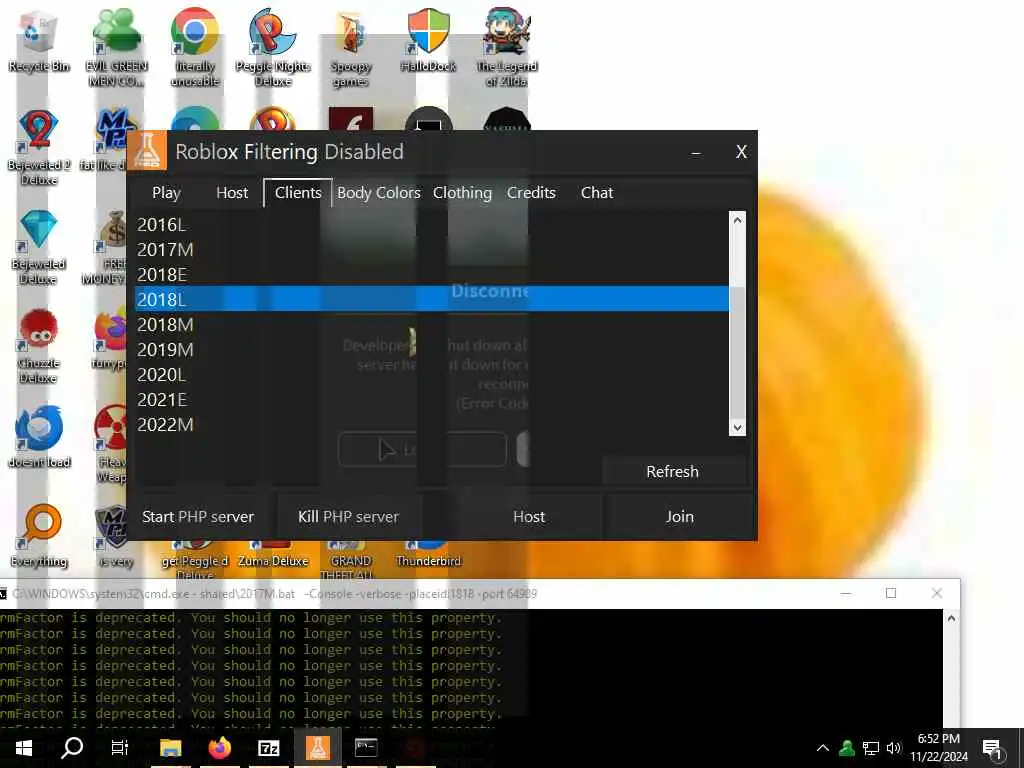Click Start PHP server

click(x=198, y=517)
